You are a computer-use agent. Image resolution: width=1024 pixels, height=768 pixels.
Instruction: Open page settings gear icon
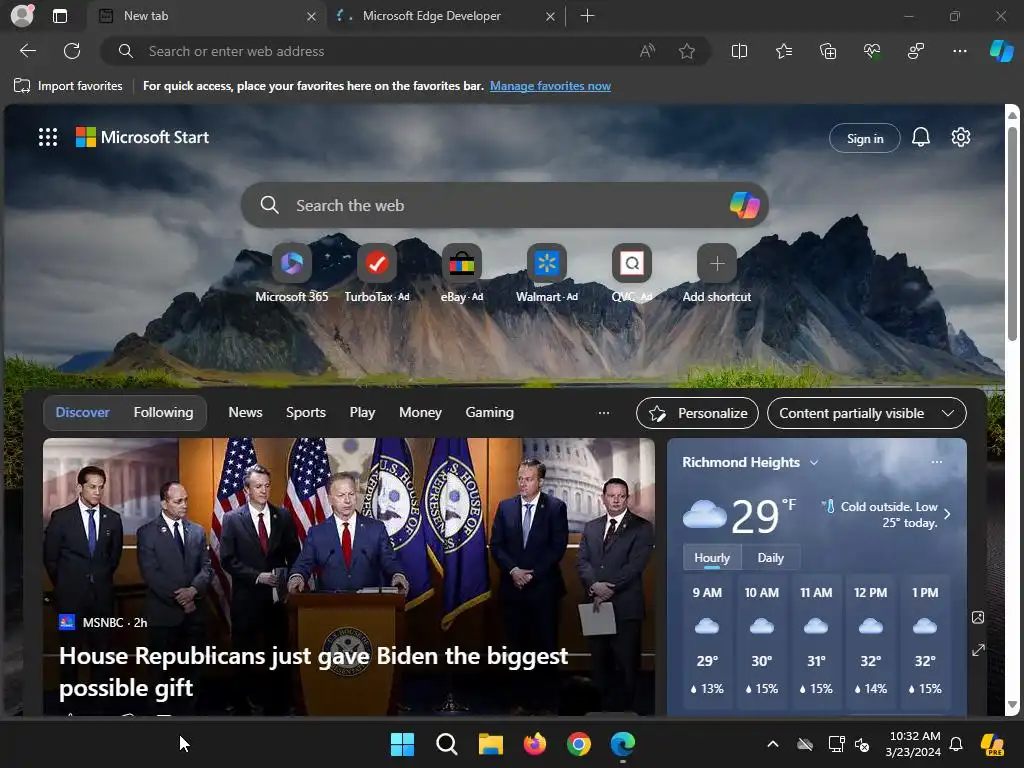961,137
